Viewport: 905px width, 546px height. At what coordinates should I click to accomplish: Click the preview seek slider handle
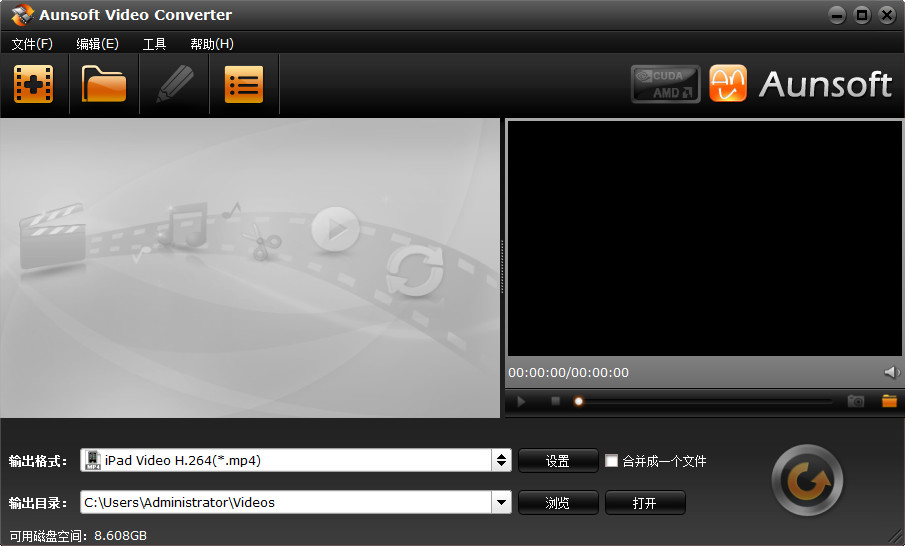pyautogui.click(x=578, y=401)
